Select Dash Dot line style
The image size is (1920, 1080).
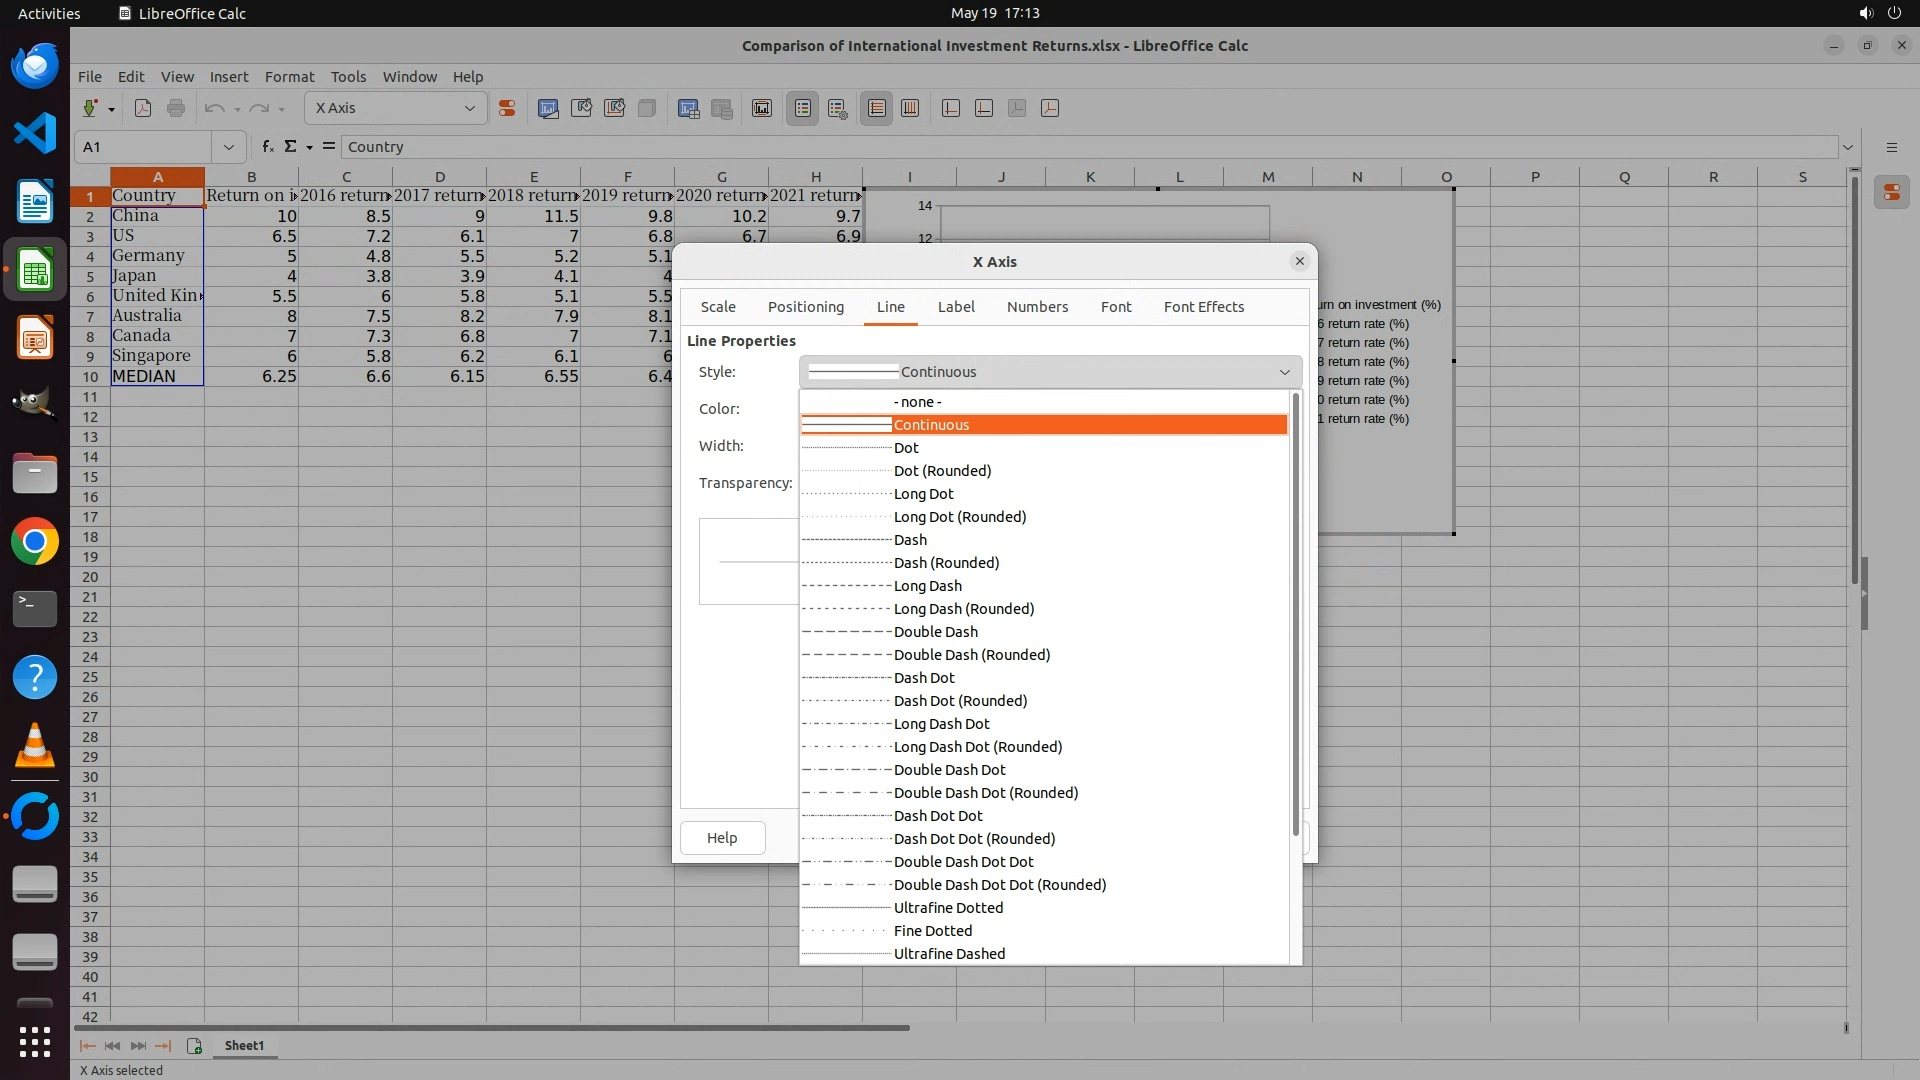click(x=924, y=678)
